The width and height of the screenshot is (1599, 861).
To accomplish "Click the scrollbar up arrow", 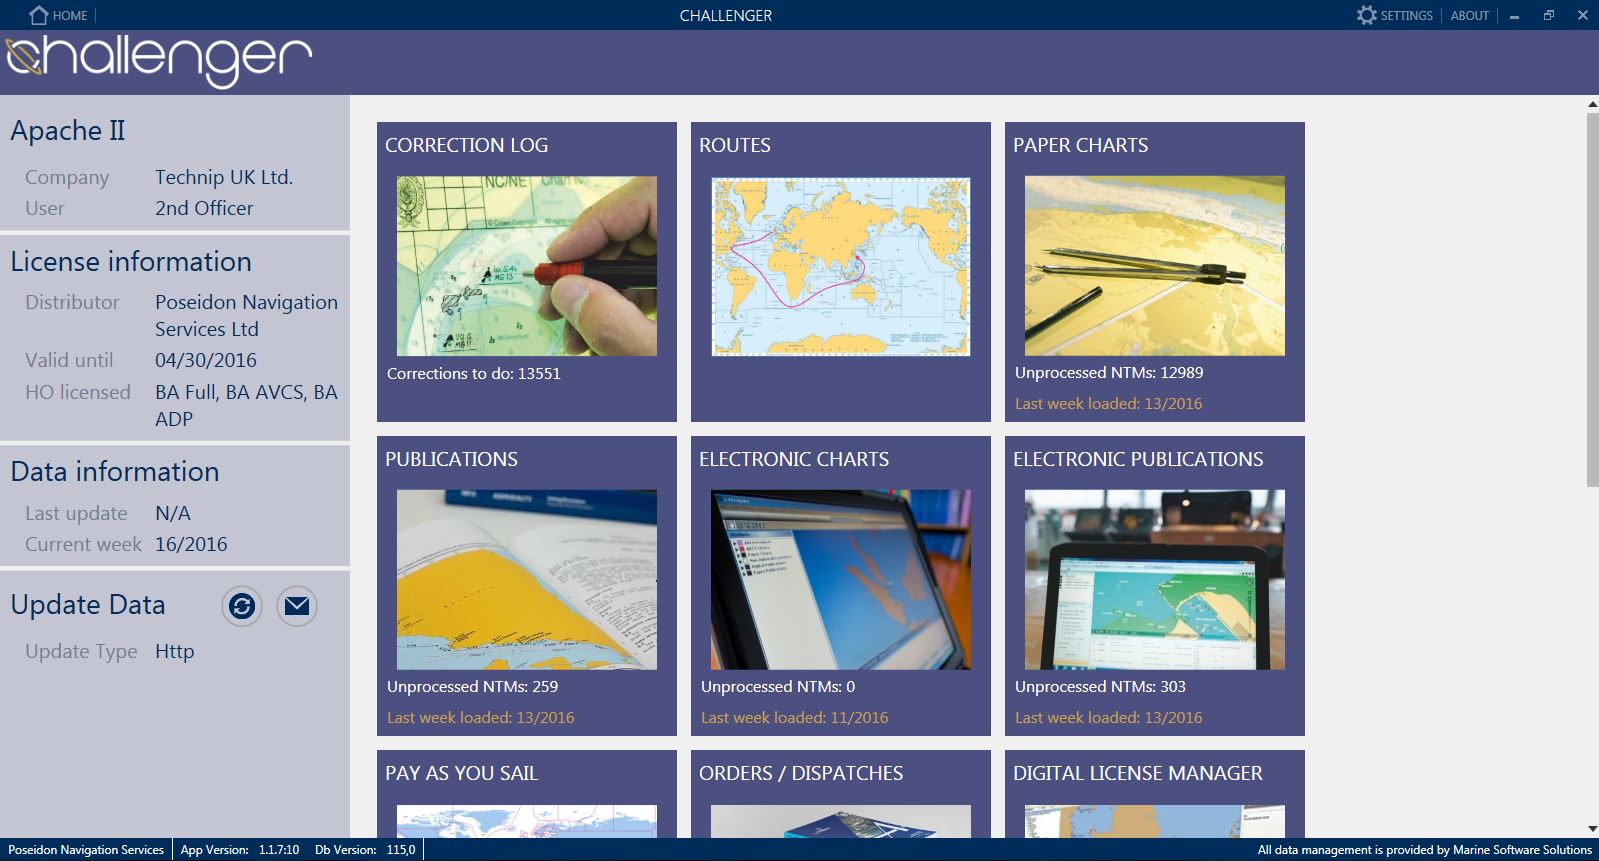I will pos(1592,104).
